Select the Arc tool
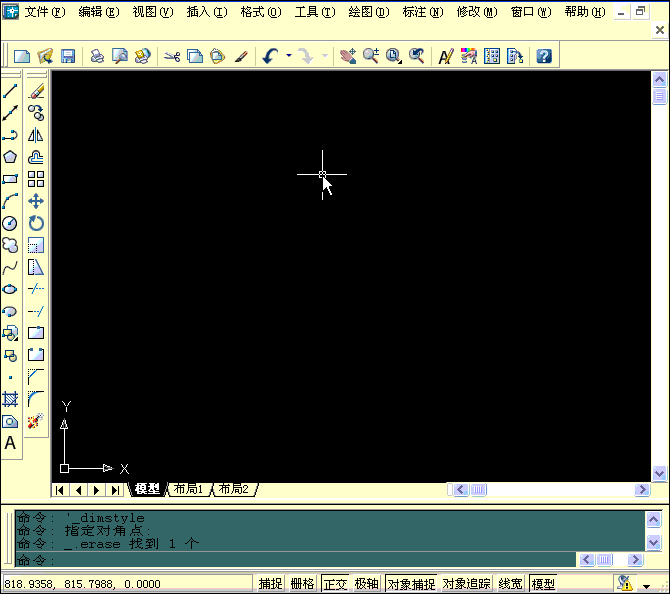Image resolution: width=670 pixels, height=594 pixels. pyautogui.click(x=10, y=201)
